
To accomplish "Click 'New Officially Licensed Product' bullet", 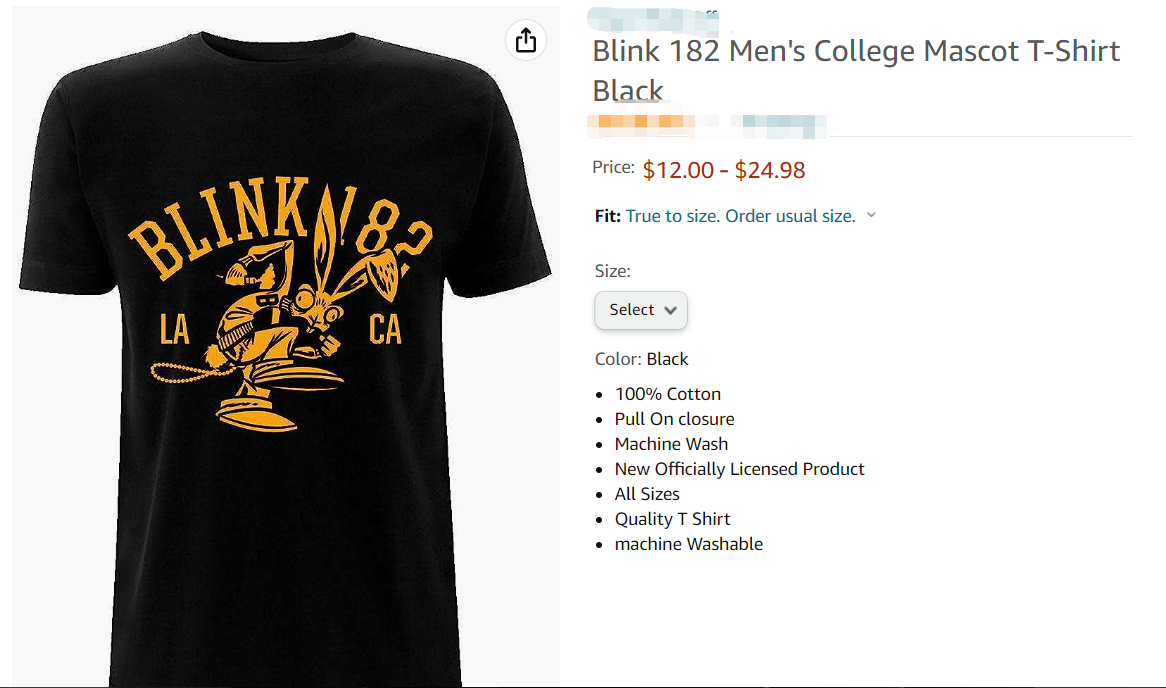I will click(x=739, y=469).
